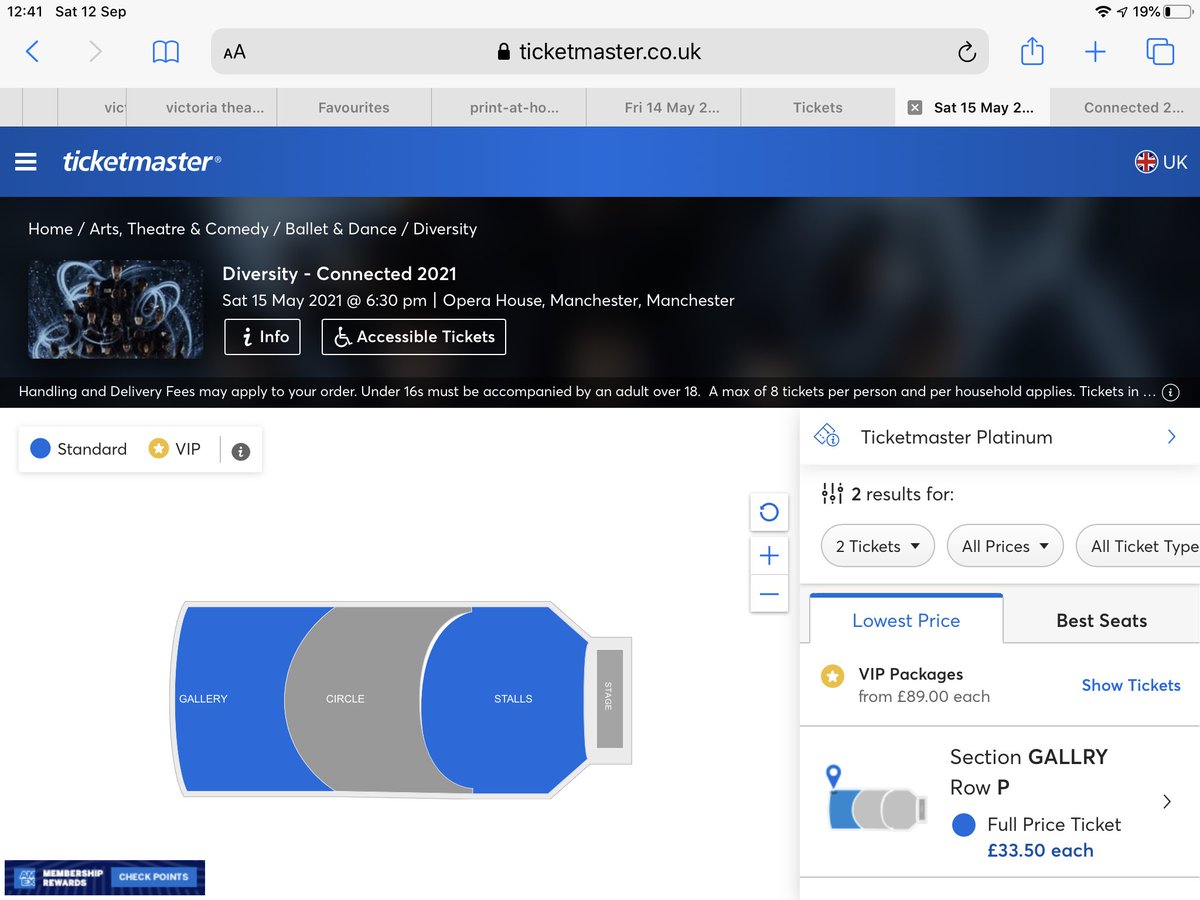Open the Ticketmaster hamburger menu
The height and width of the screenshot is (900, 1200).
tap(26, 162)
